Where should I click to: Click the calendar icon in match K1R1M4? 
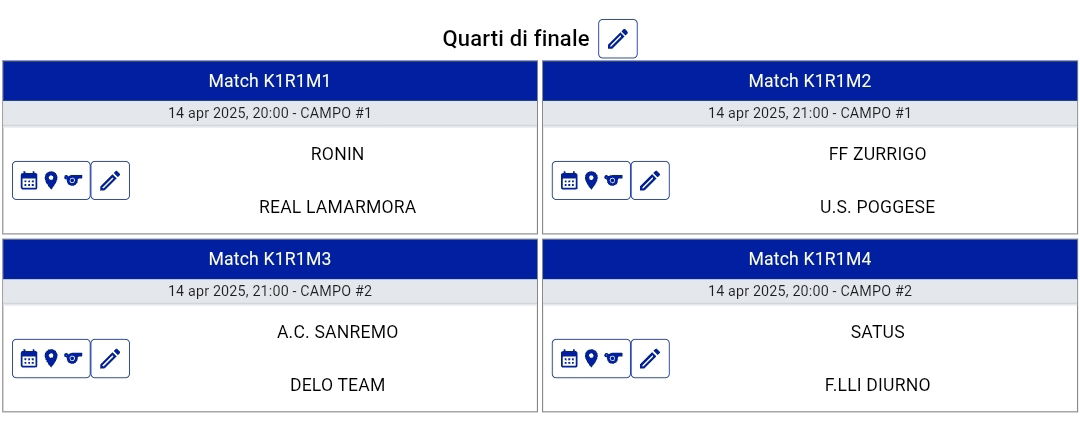[569, 359]
